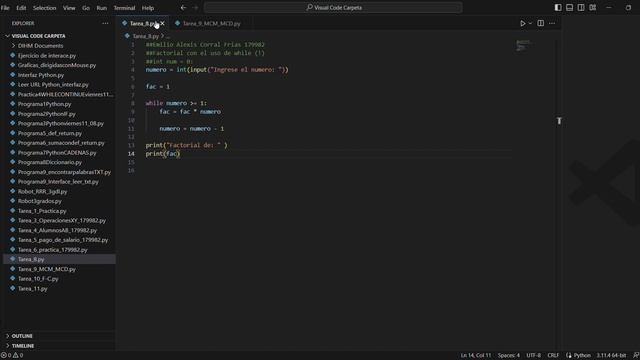Open Robot_RRR_3gdl.py file
Image resolution: width=640 pixels, height=360 pixels.
42,191
